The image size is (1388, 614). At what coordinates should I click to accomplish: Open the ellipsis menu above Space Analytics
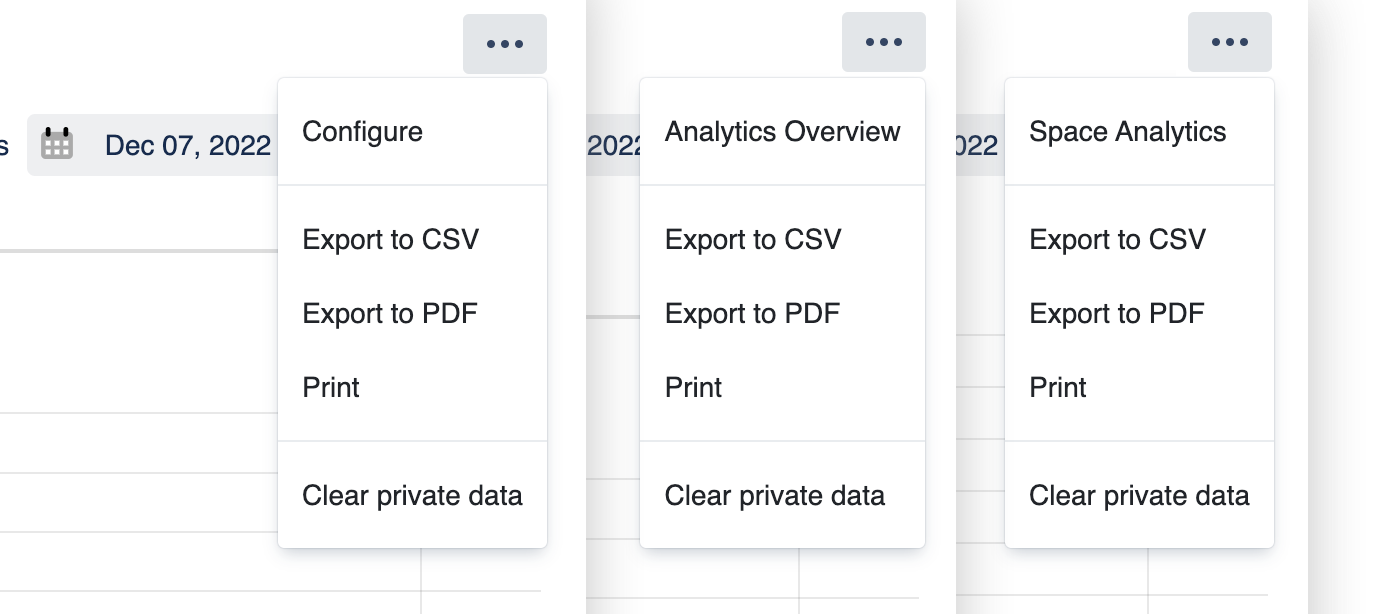point(1229,42)
